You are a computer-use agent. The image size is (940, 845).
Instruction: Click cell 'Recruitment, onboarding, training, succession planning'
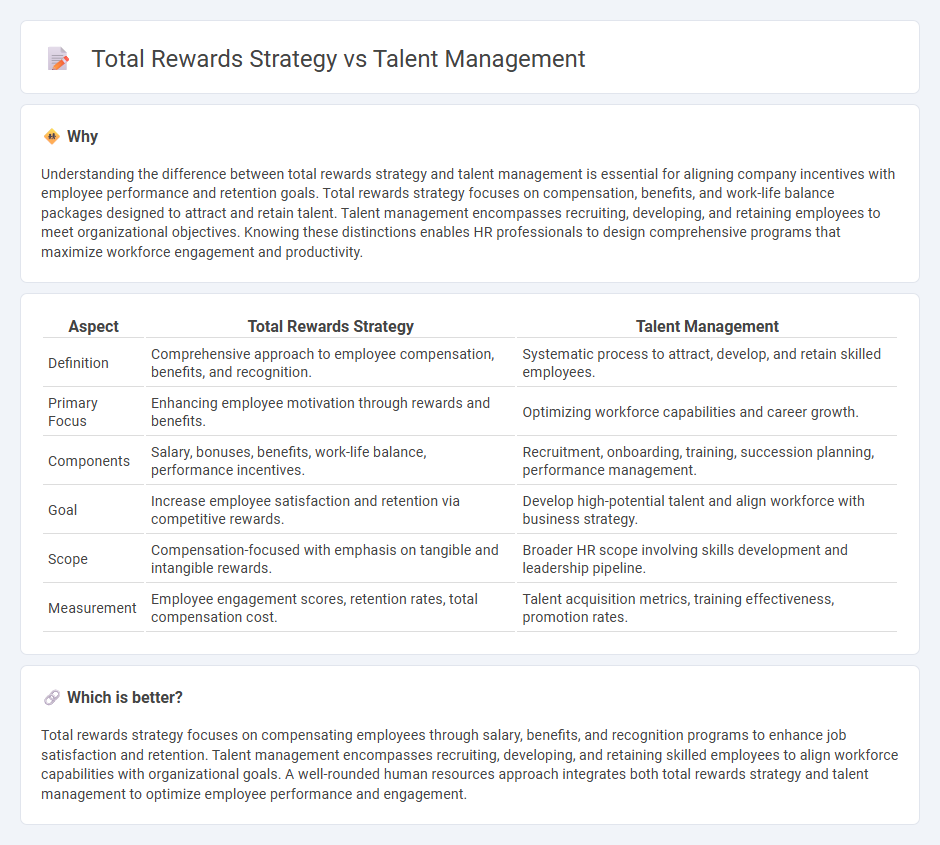[707, 461]
